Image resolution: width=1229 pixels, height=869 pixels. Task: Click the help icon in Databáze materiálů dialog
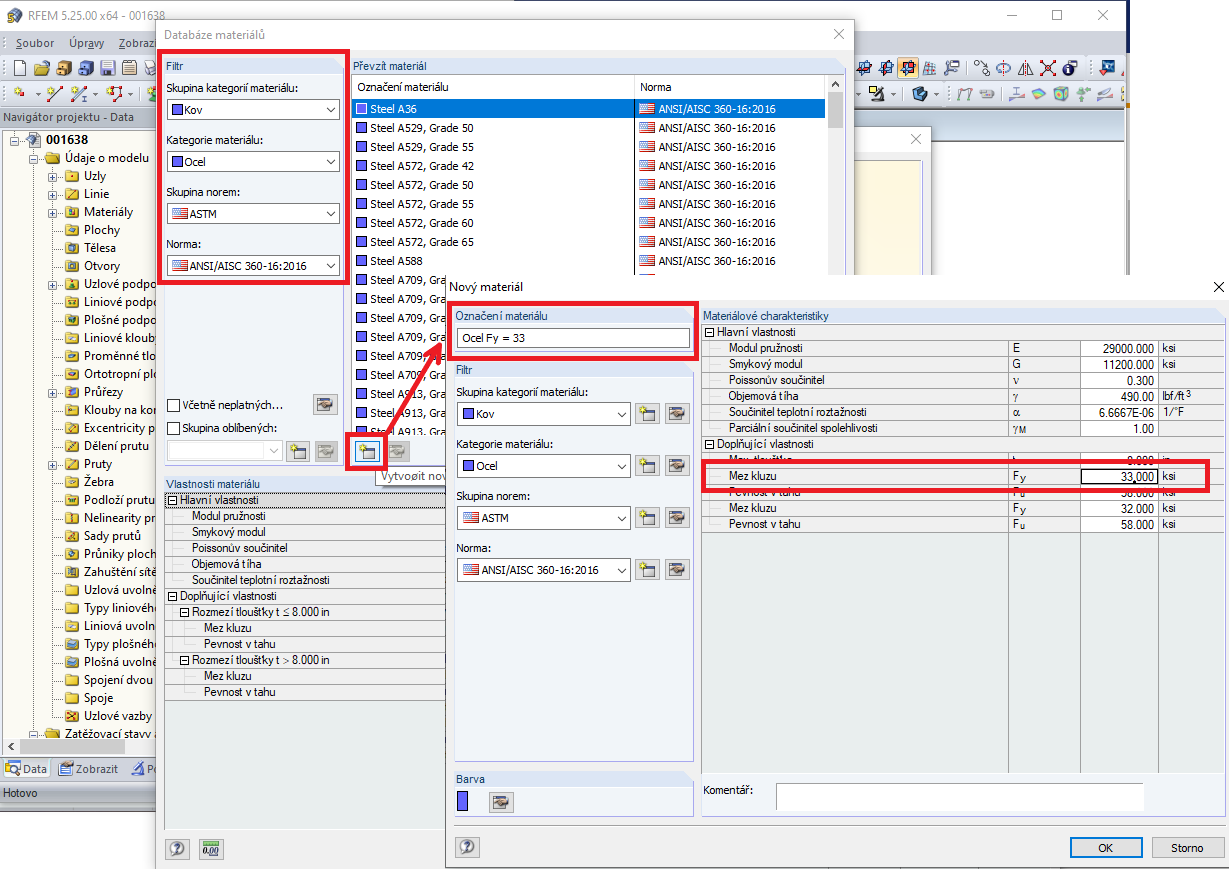[x=177, y=849]
